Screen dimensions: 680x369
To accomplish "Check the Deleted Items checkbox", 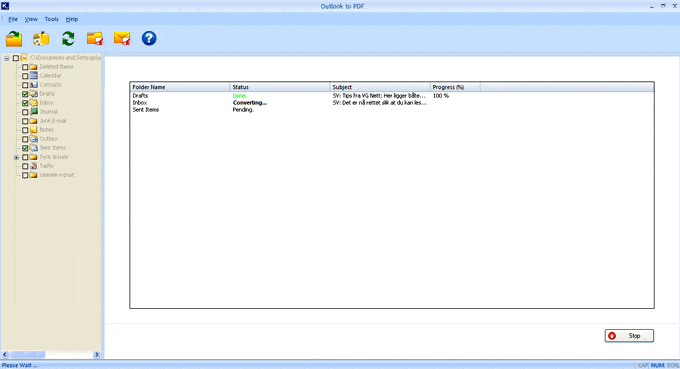I will pyautogui.click(x=25, y=67).
